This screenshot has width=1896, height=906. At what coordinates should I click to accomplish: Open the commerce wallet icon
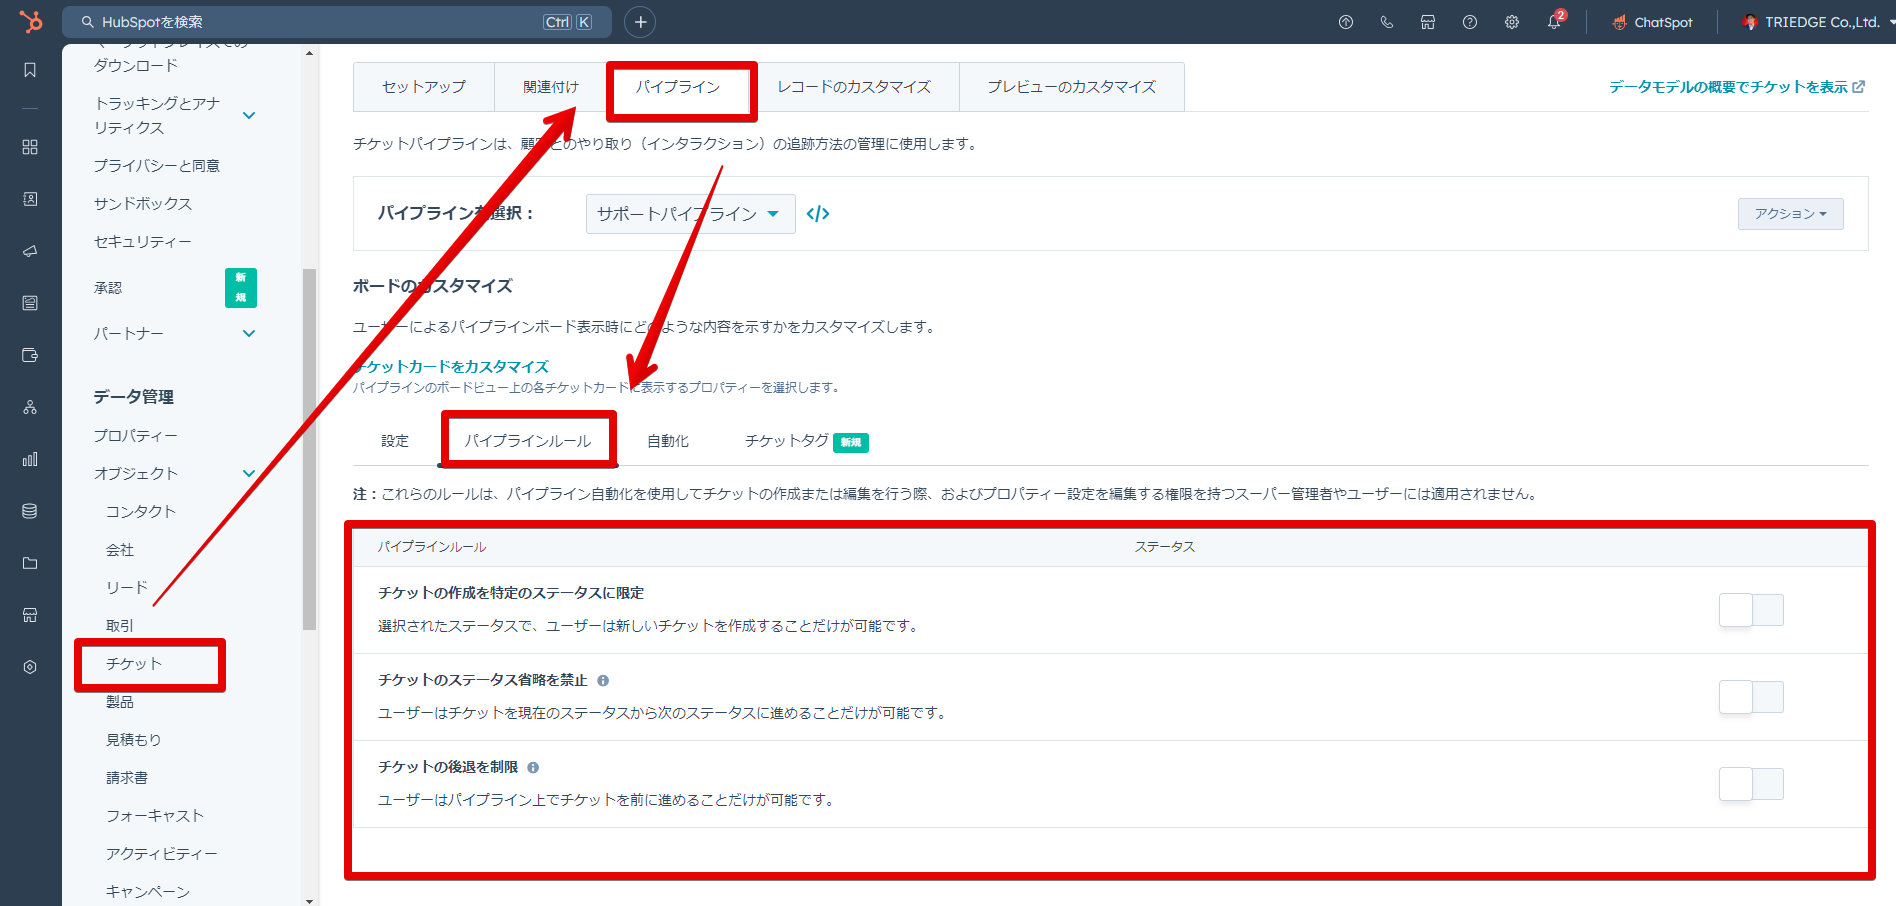coord(30,355)
